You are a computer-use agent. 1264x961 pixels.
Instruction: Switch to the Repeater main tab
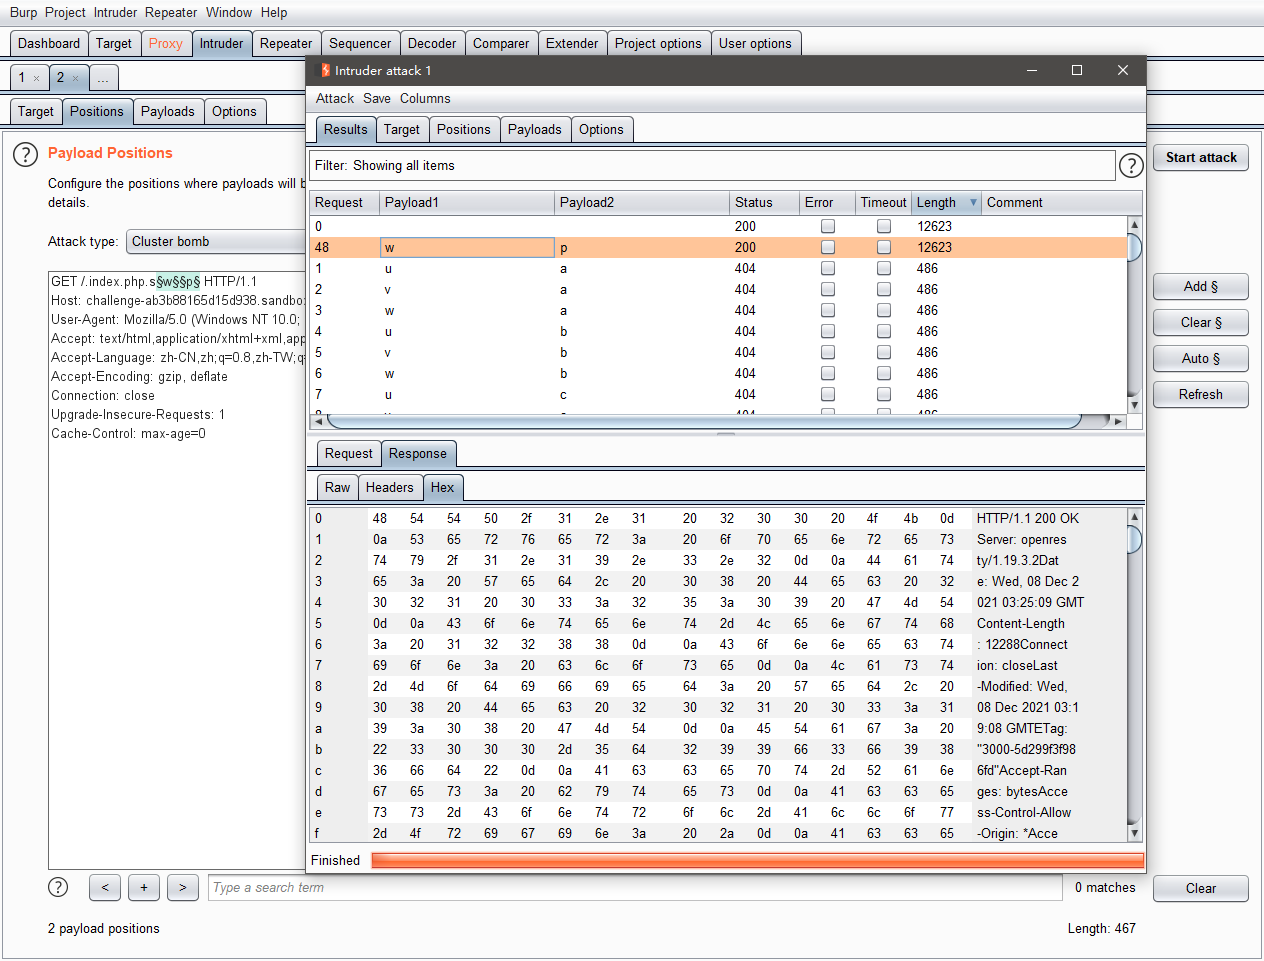click(286, 43)
